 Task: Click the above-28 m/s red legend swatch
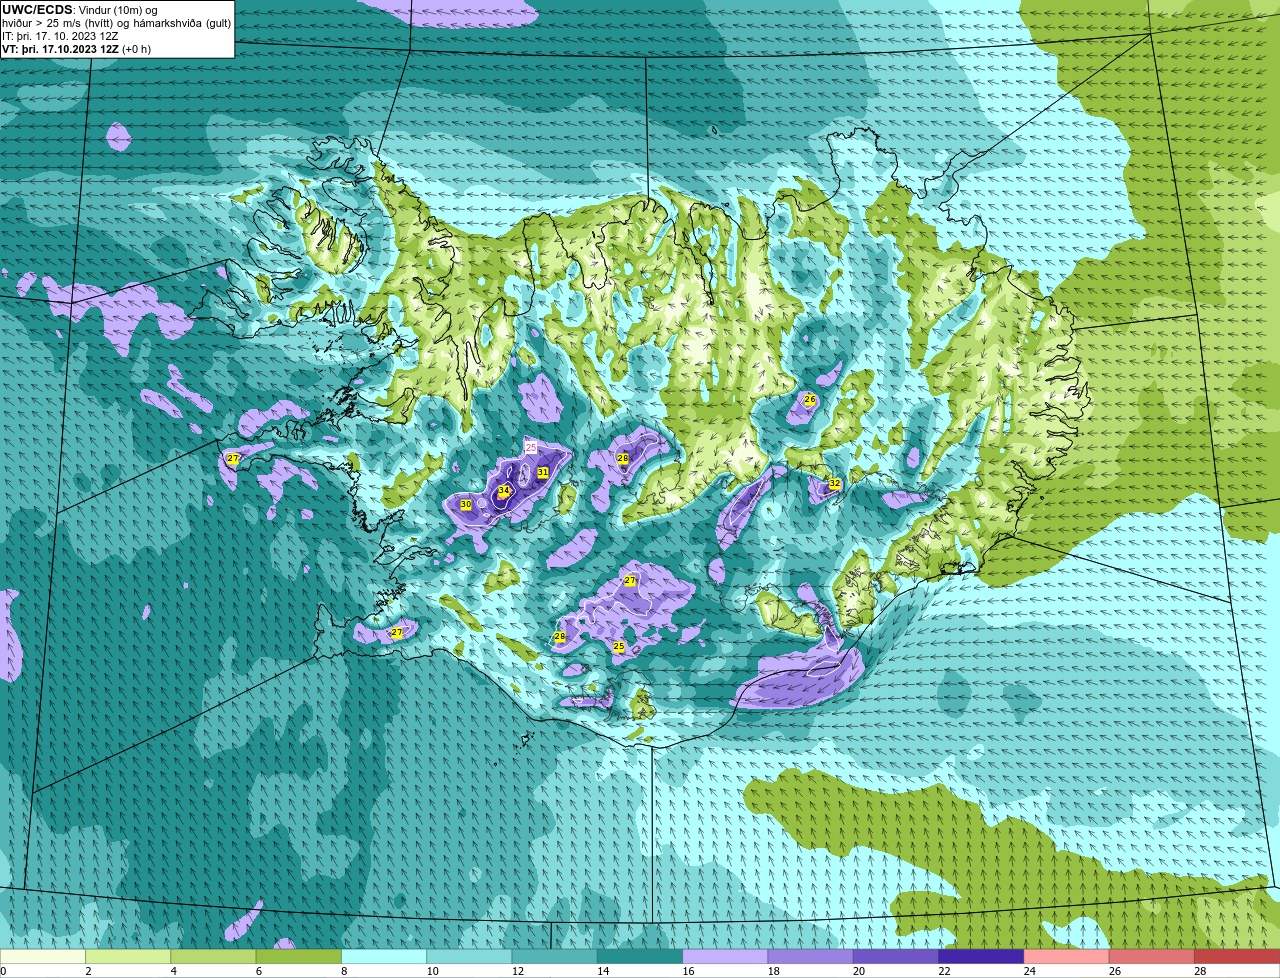(1237, 957)
